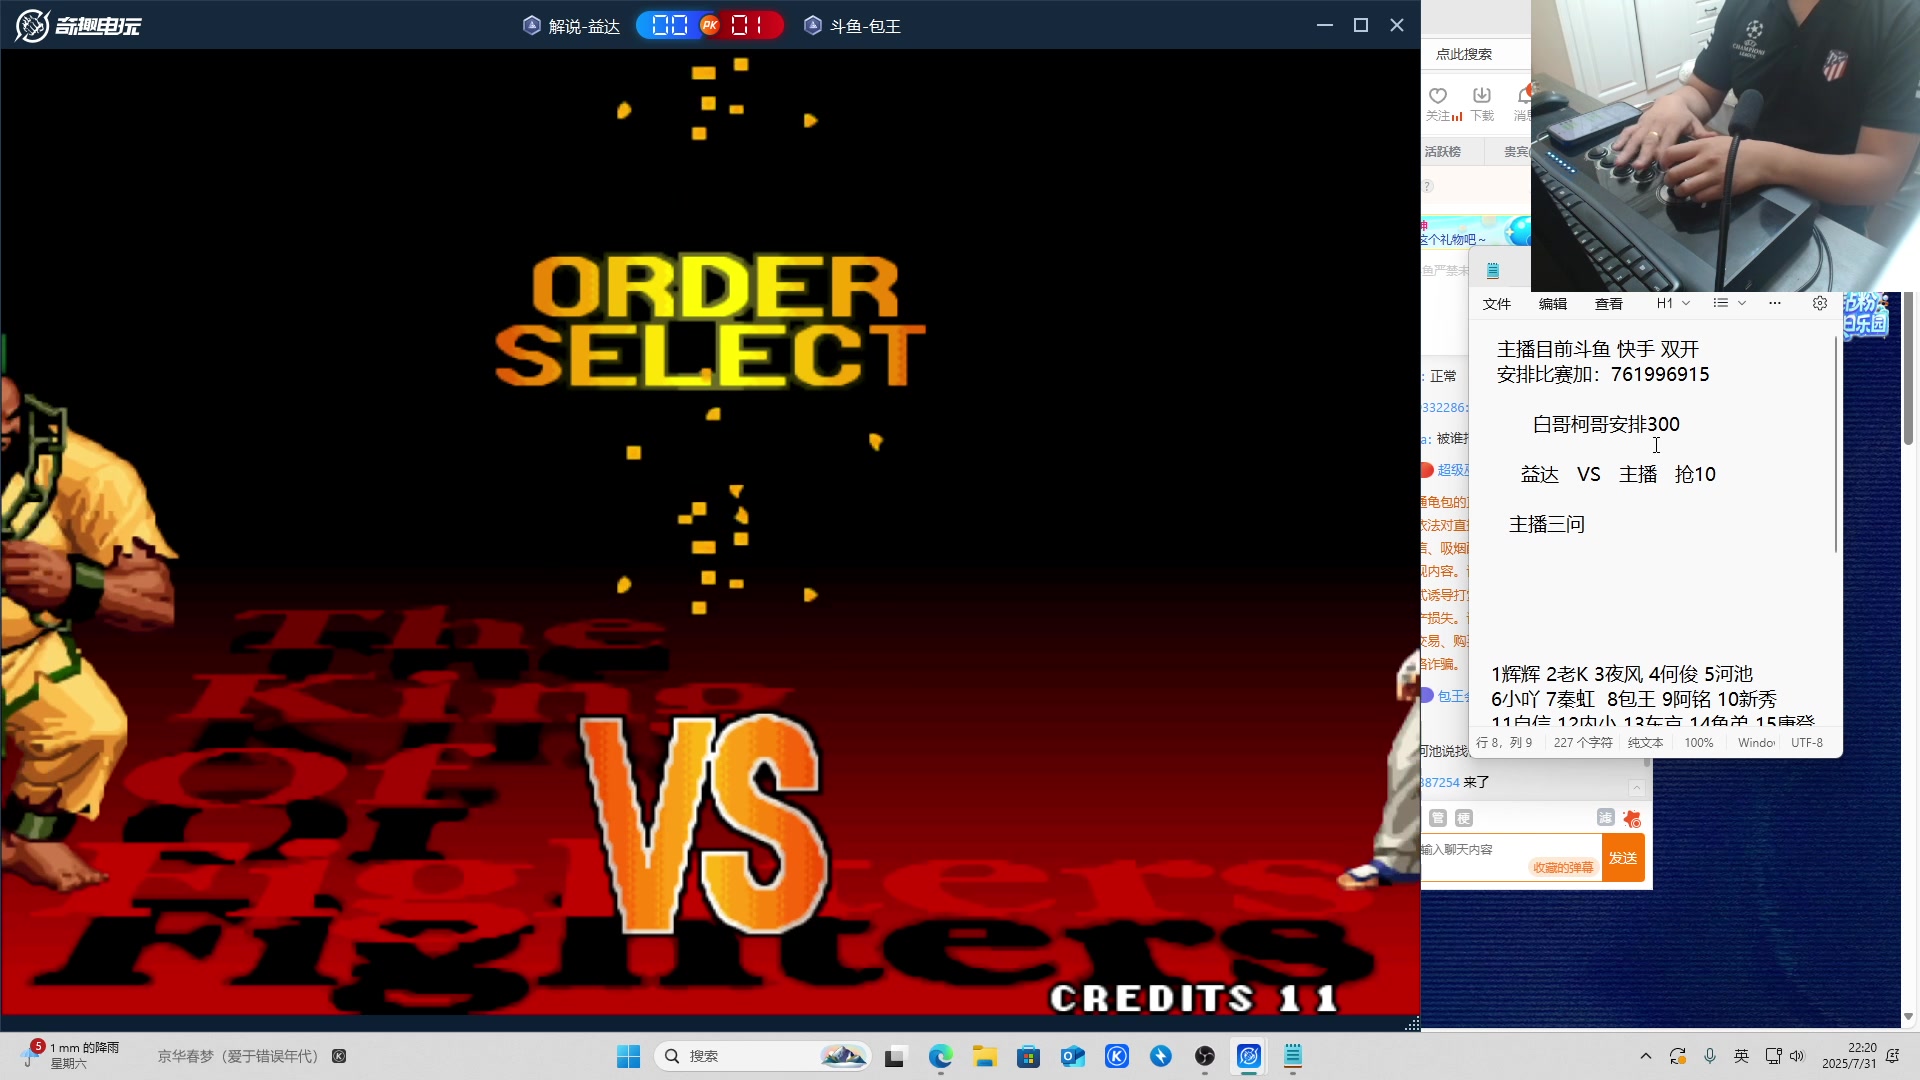This screenshot has width=1920, height=1080.
Task: Open File Explorer from taskbar
Action: 985,1056
